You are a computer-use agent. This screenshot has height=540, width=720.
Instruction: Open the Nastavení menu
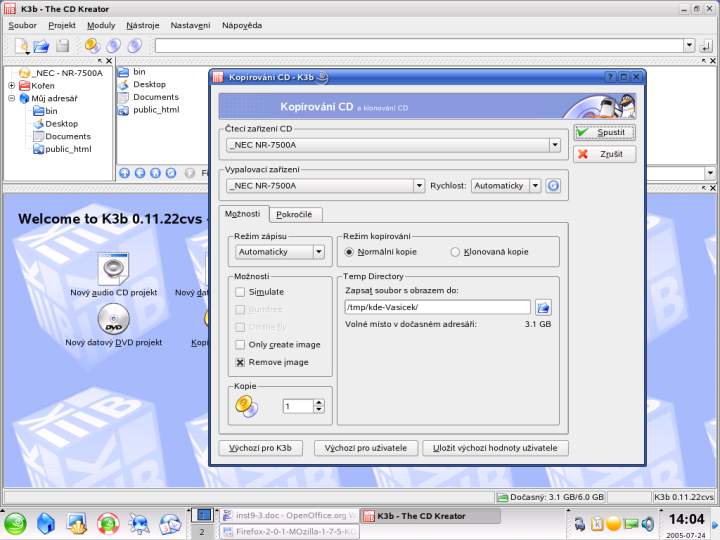(x=190, y=25)
